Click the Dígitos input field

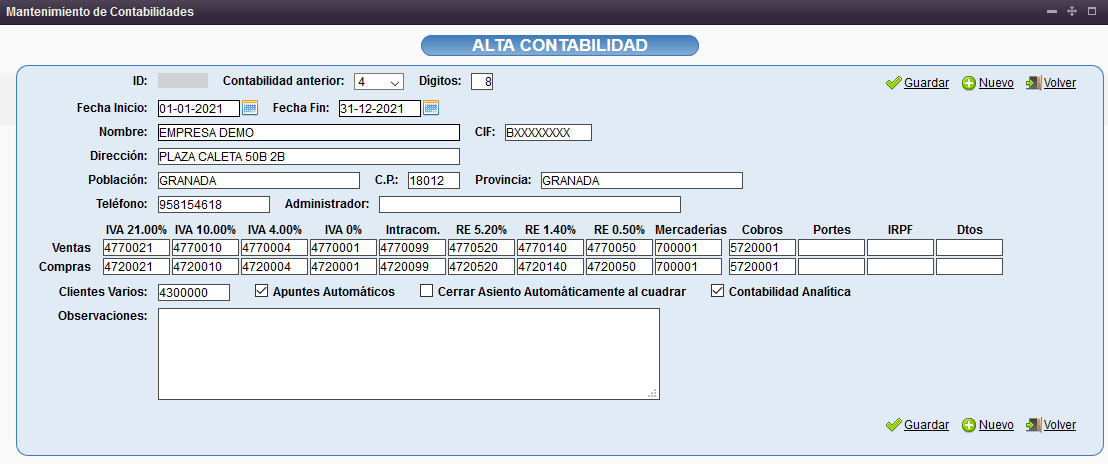(482, 82)
